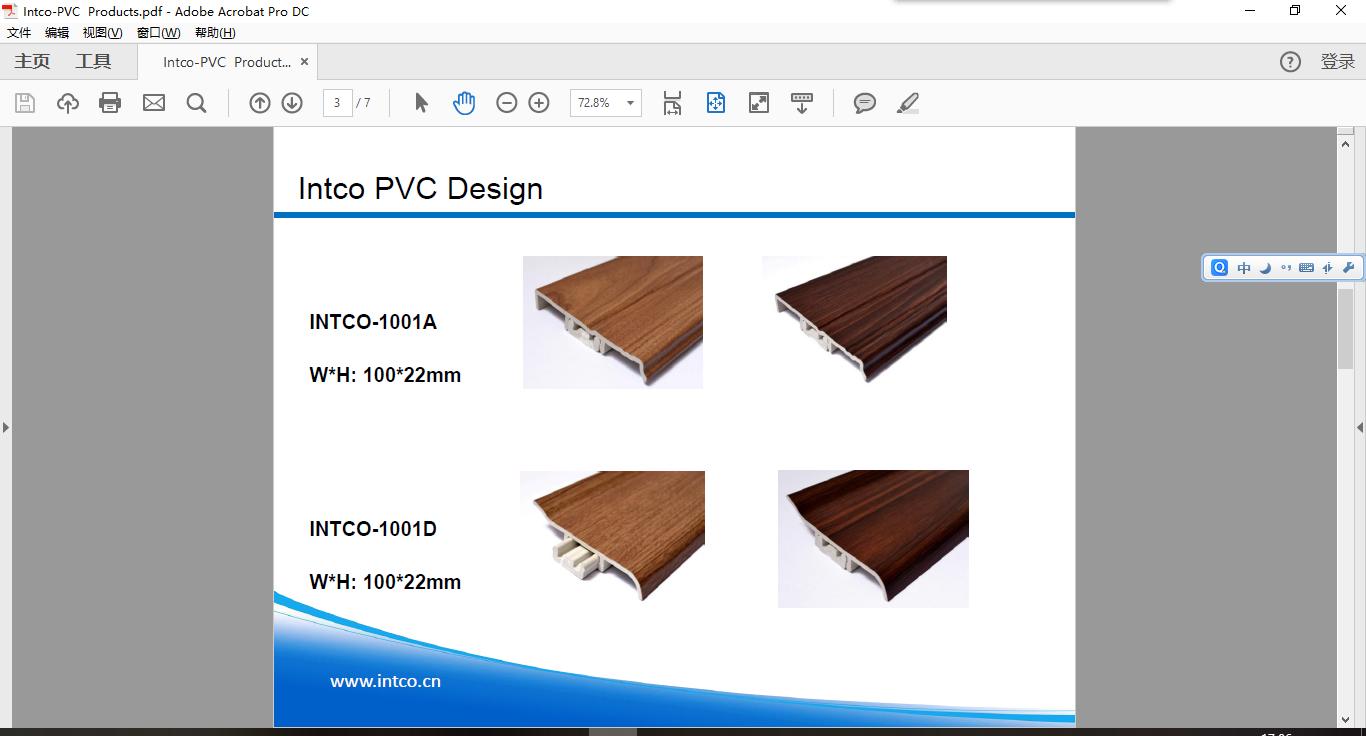
Task: Click the page number input field
Action: pos(337,103)
